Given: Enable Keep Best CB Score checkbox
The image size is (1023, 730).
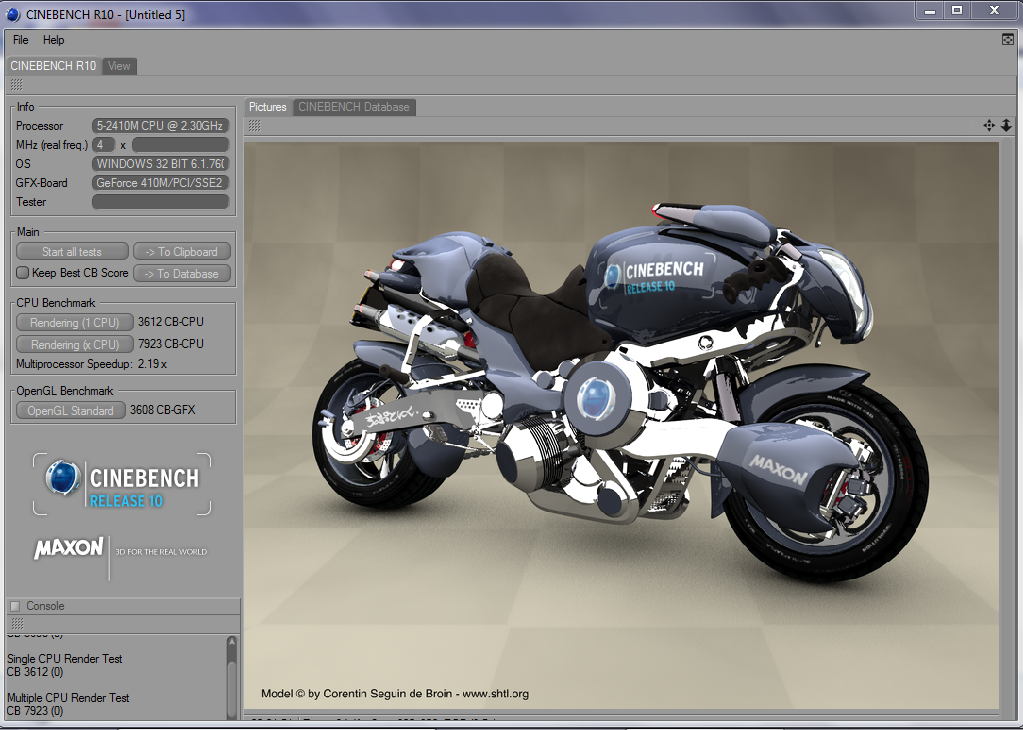Looking at the screenshot, I should (x=22, y=273).
